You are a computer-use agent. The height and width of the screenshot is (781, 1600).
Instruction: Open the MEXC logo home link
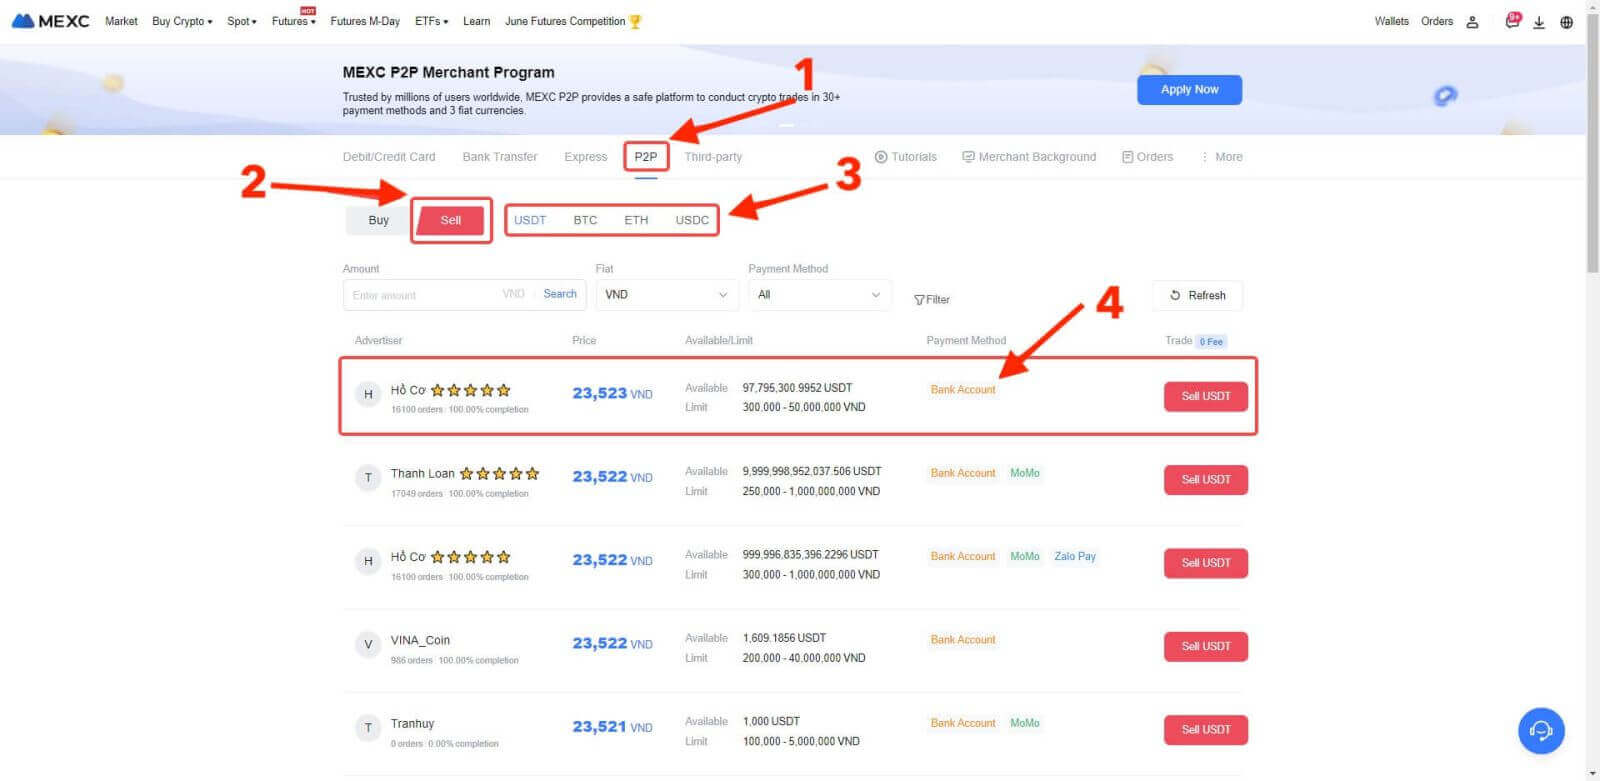[50, 21]
